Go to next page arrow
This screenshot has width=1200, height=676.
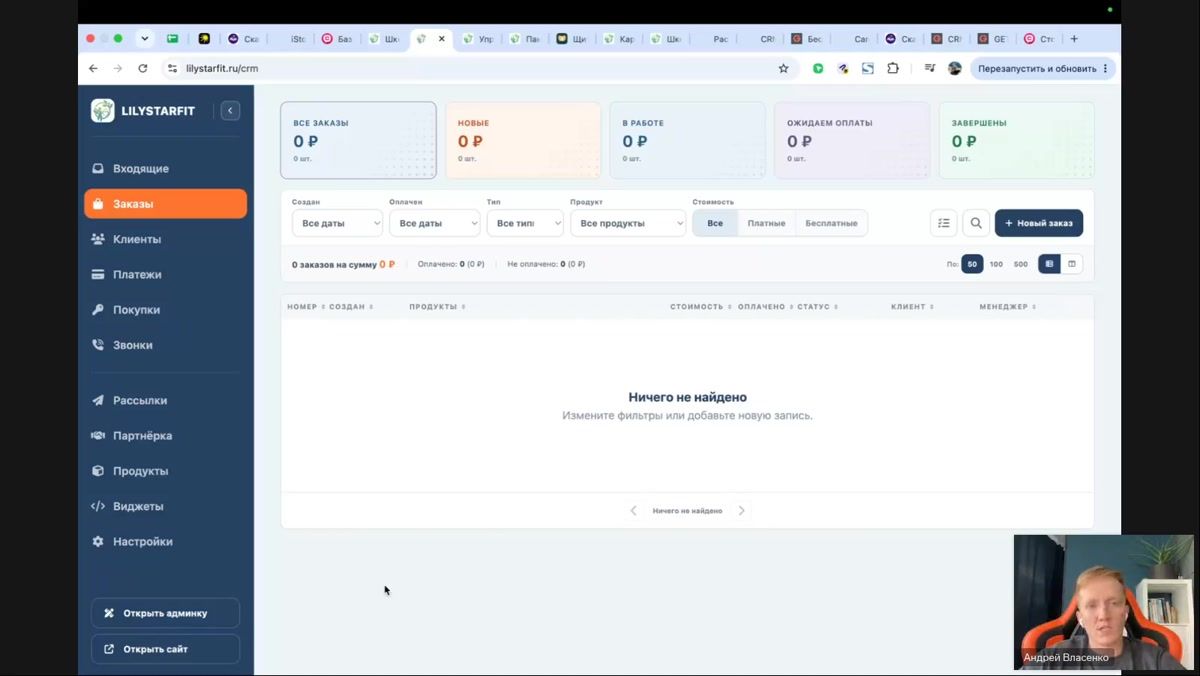[x=741, y=511]
